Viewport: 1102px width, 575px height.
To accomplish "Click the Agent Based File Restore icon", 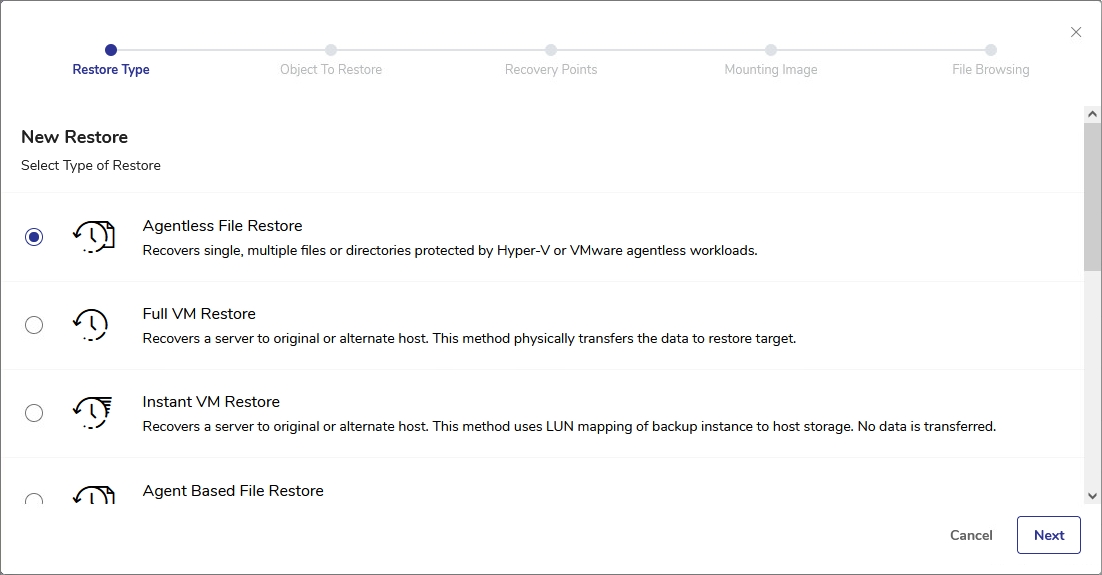I will [x=93, y=494].
